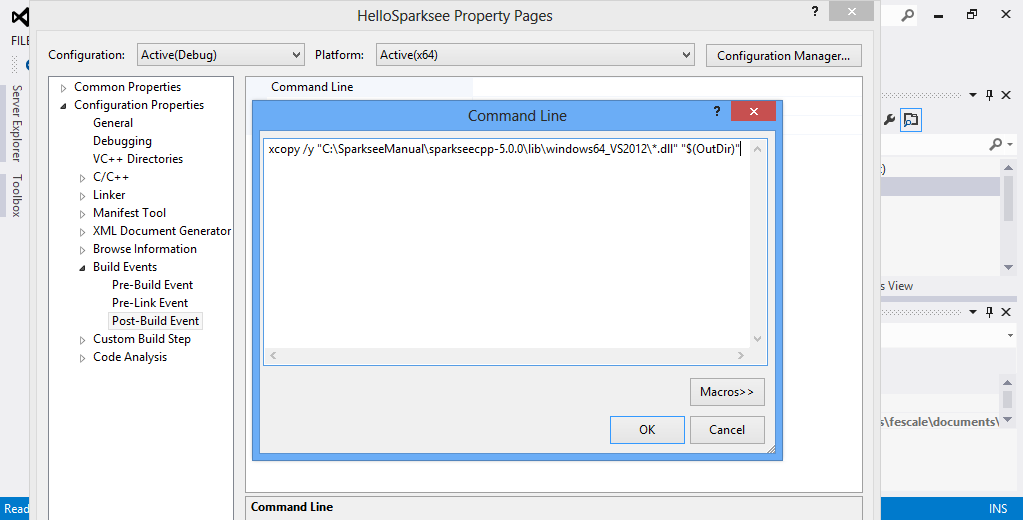Image resolution: width=1023 pixels, height=520 pixels.
Task: Restore down the Visual Studio window
Action: pos(972,14)
